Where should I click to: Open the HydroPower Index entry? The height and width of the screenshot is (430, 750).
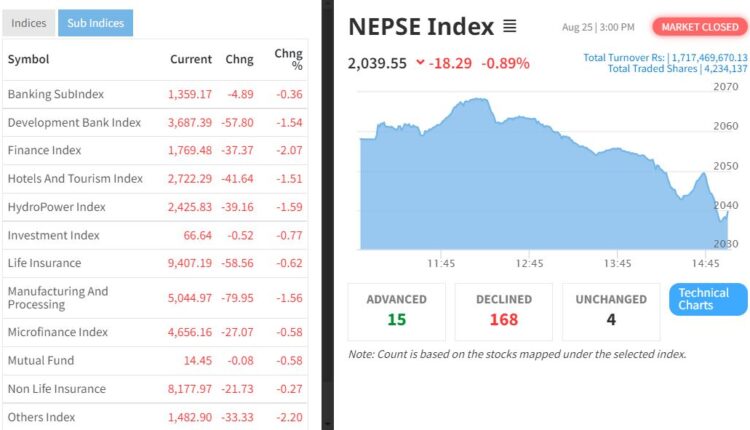point(56,207)
